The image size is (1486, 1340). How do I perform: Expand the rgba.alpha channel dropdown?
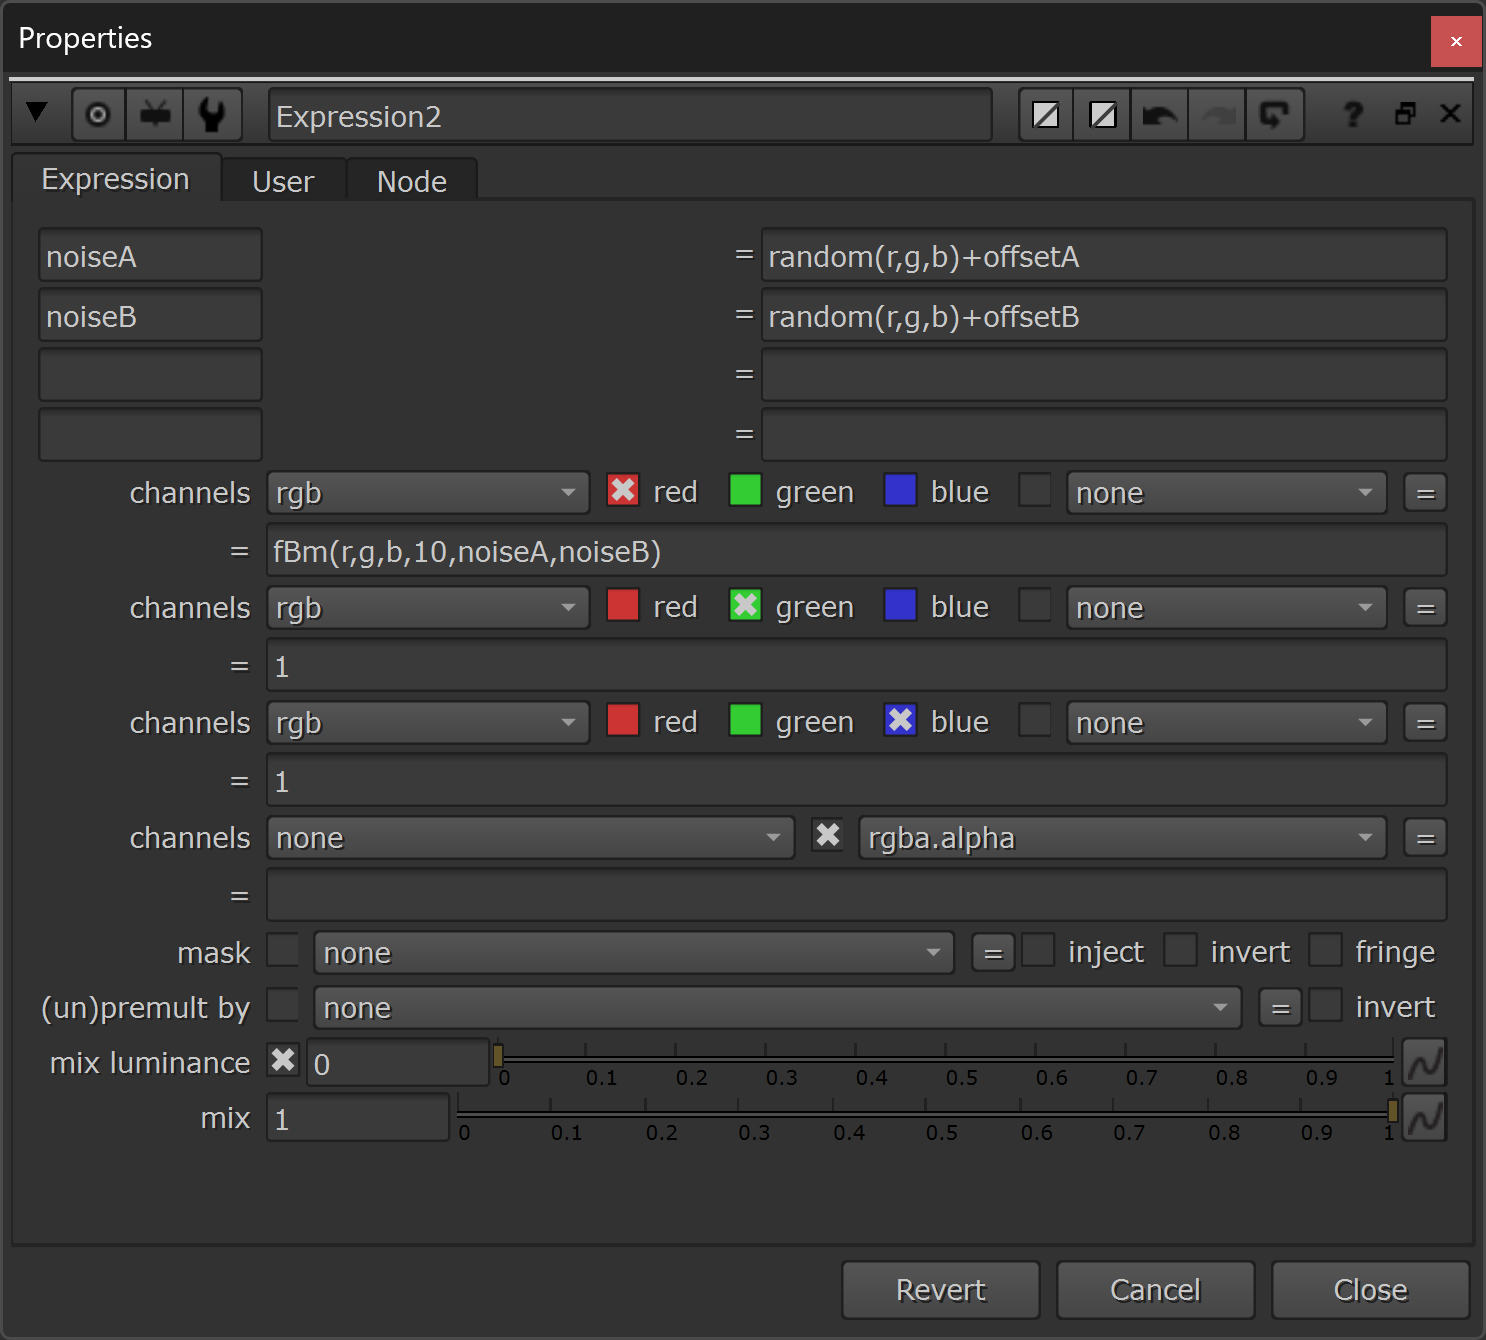click(x=1121, y=838)
